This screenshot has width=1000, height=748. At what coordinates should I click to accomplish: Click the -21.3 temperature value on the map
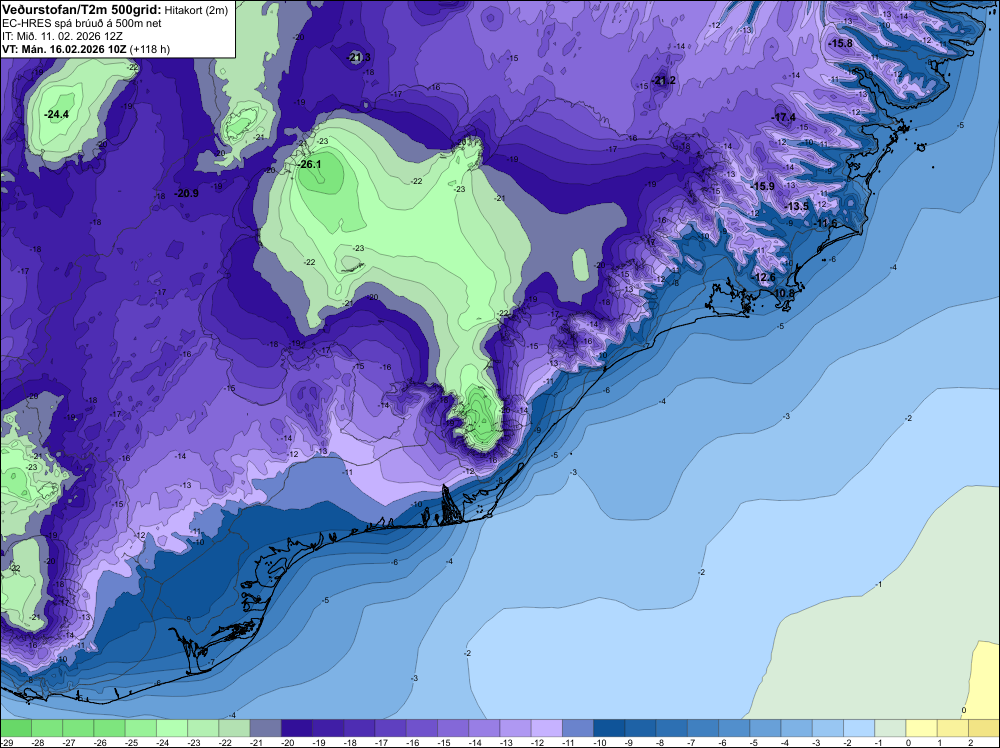coord(358,58)
